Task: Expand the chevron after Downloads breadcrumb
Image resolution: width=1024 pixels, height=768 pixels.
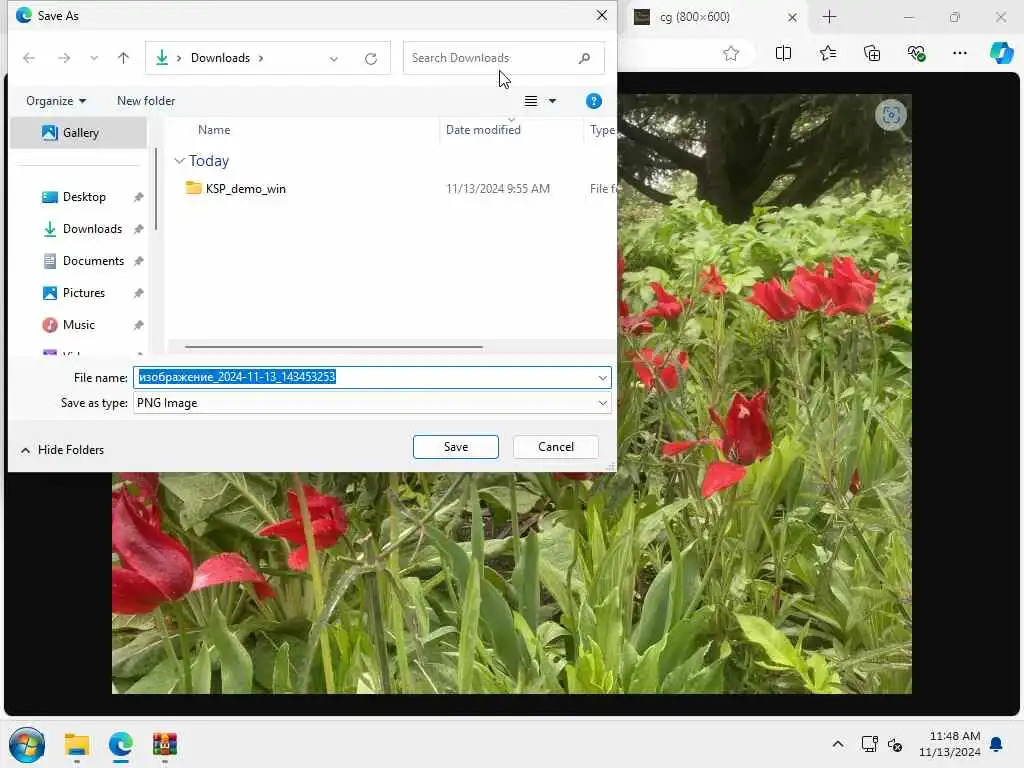Action: pos(261,58)
